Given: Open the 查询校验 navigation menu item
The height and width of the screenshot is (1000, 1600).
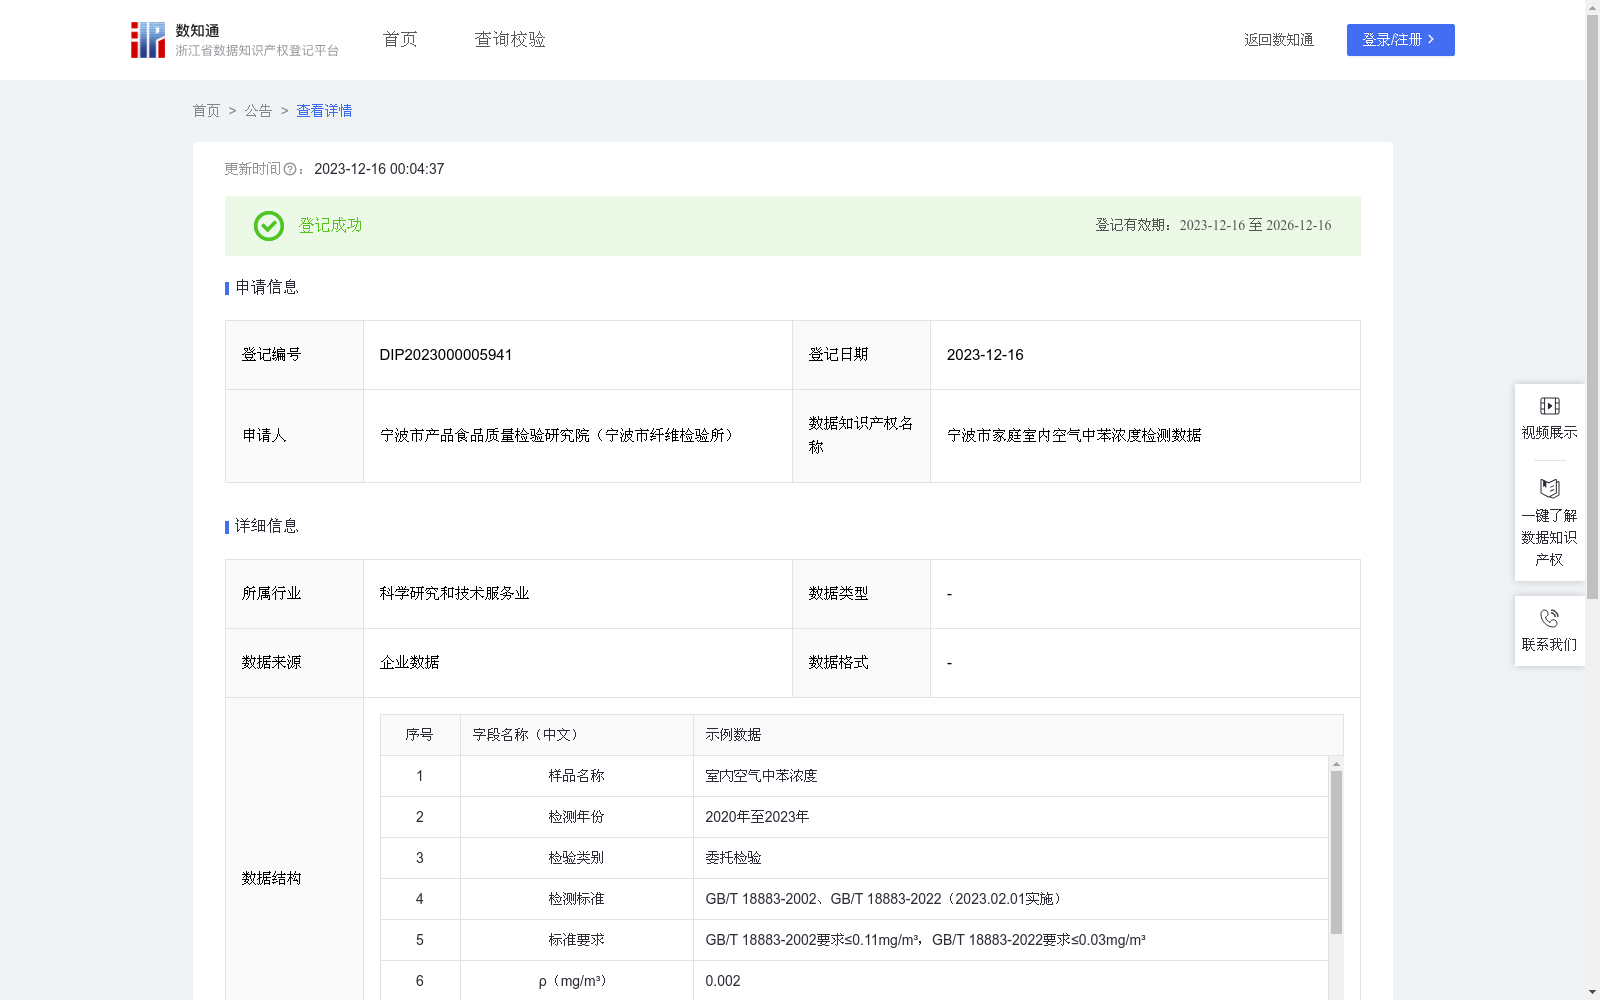Looking at the screenshot, I should [510, 40].
